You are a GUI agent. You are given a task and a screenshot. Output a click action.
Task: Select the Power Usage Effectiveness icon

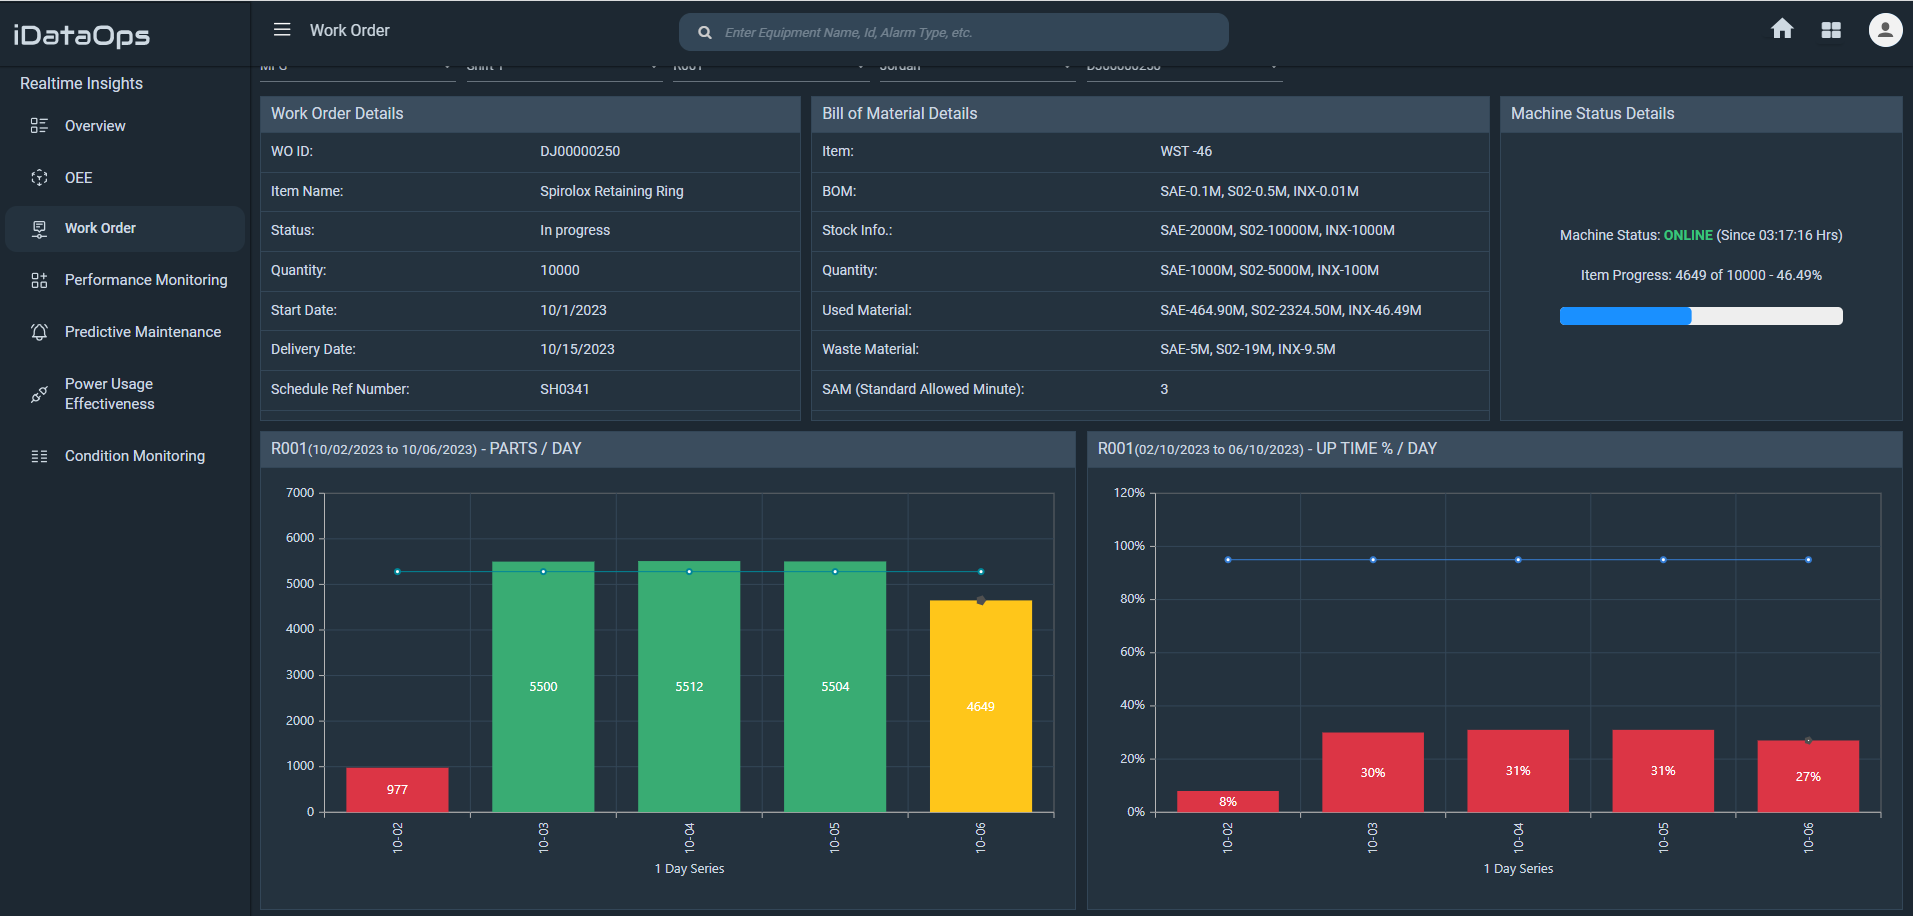39,393
